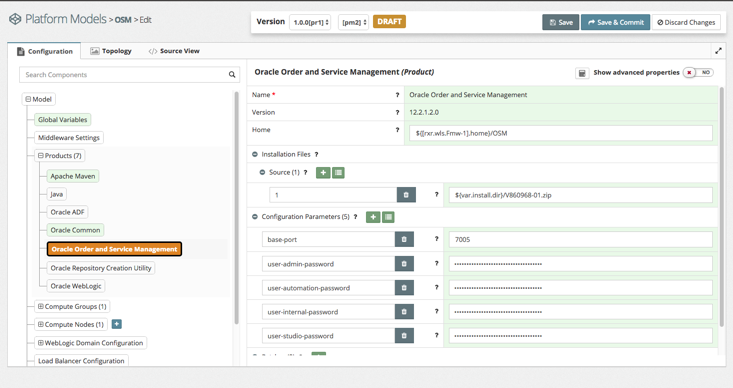Click the properties panel vertical scrollbar

click(x=722, y=207)
